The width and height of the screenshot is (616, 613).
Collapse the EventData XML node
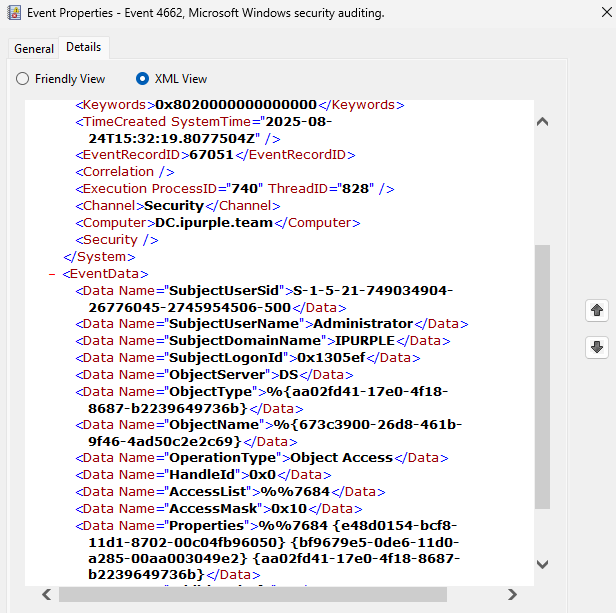point(51,273)
